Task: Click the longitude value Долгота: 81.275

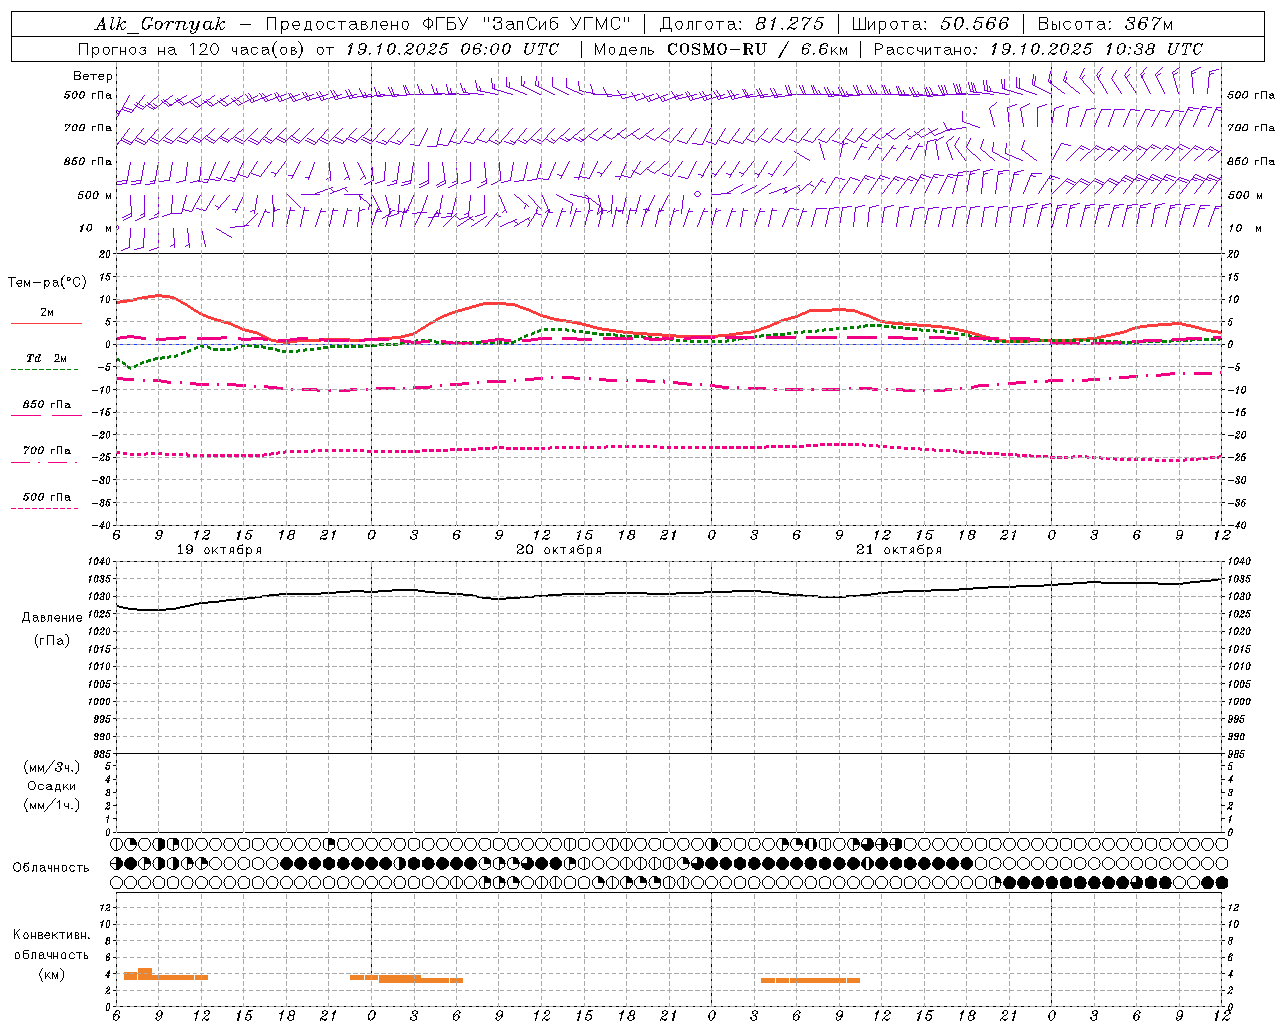Action: [742, 24]
